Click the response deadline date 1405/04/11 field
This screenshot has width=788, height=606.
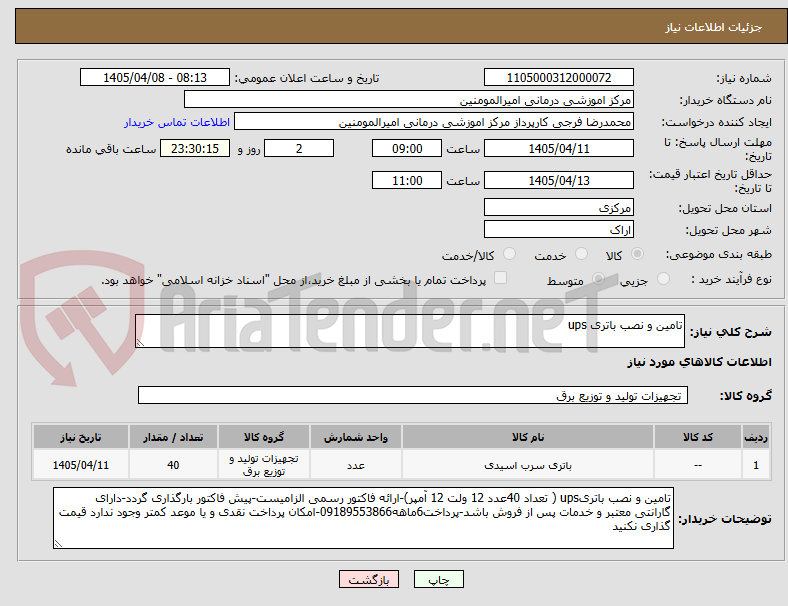(558, 148)
